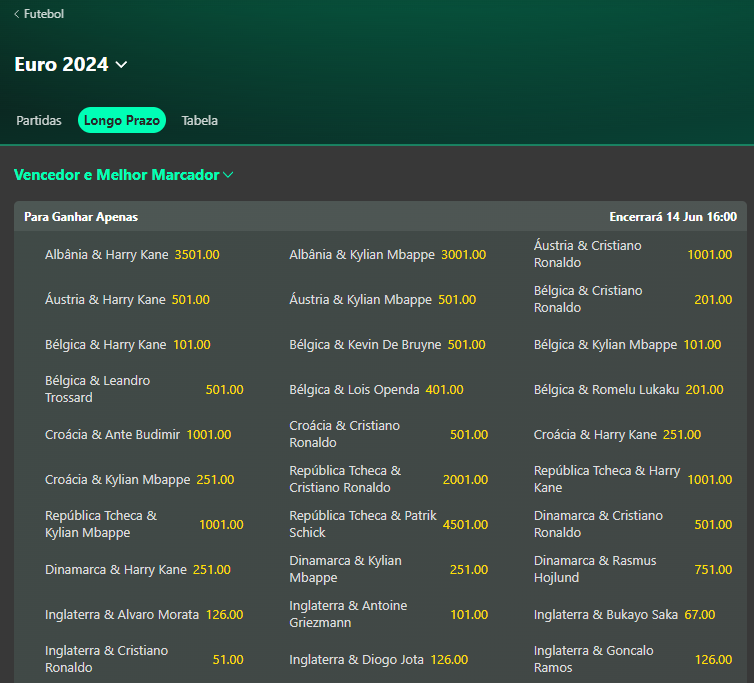Collapse the Para Ganhar Apenas section header
754x683 pixels.
pos(380,216)
